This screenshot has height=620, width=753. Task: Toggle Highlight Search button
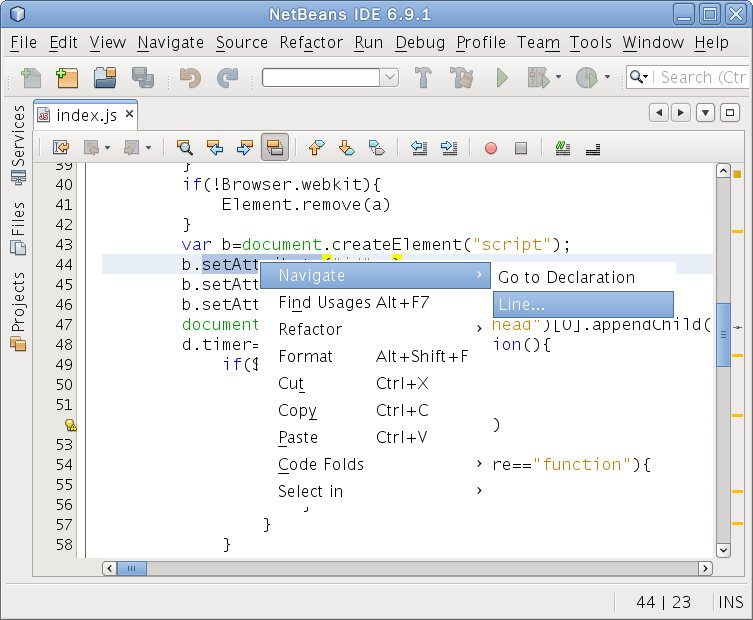(x=275, y=147)
